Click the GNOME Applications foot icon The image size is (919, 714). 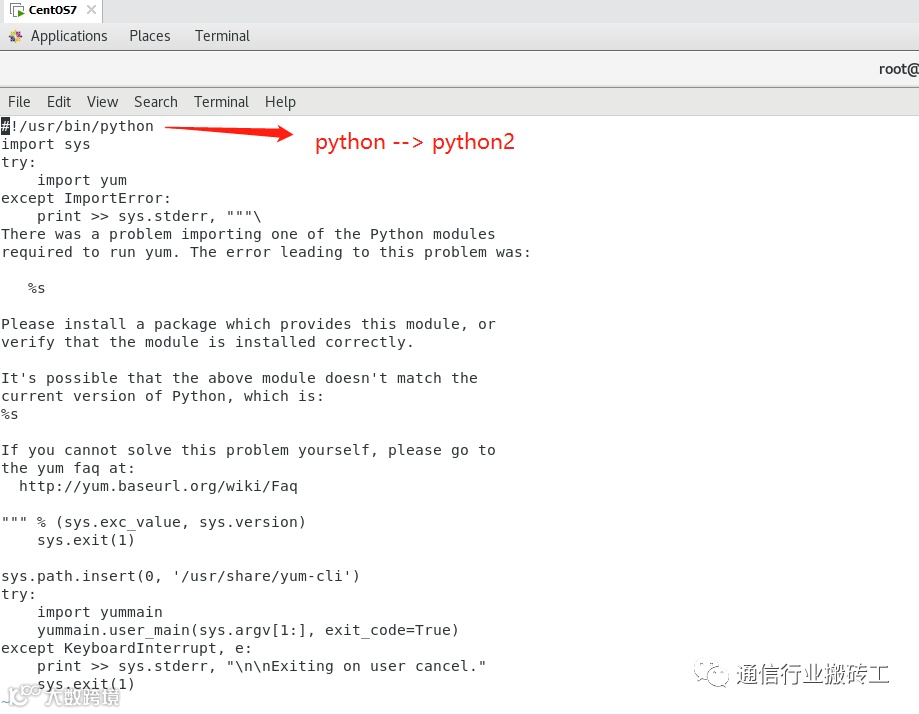click(x=16, y=37)
